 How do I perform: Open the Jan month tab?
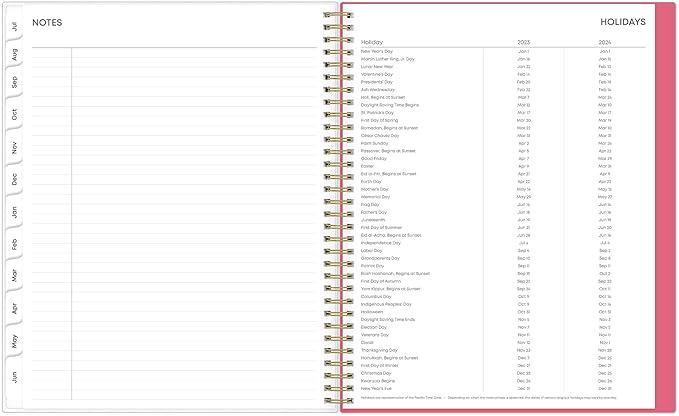click(13, 212)
